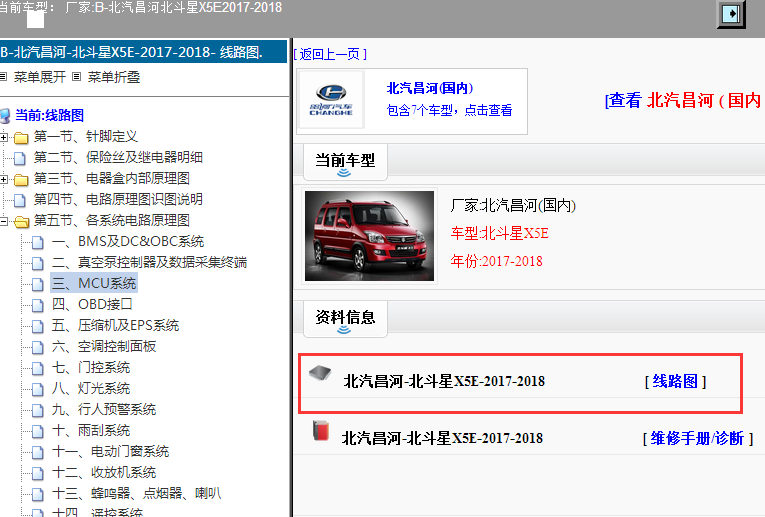The height and width of the screenshot is (517, 765).
Task: Select 十三、蜂鸣器、点烟器、喇叭
Action: 137,493
